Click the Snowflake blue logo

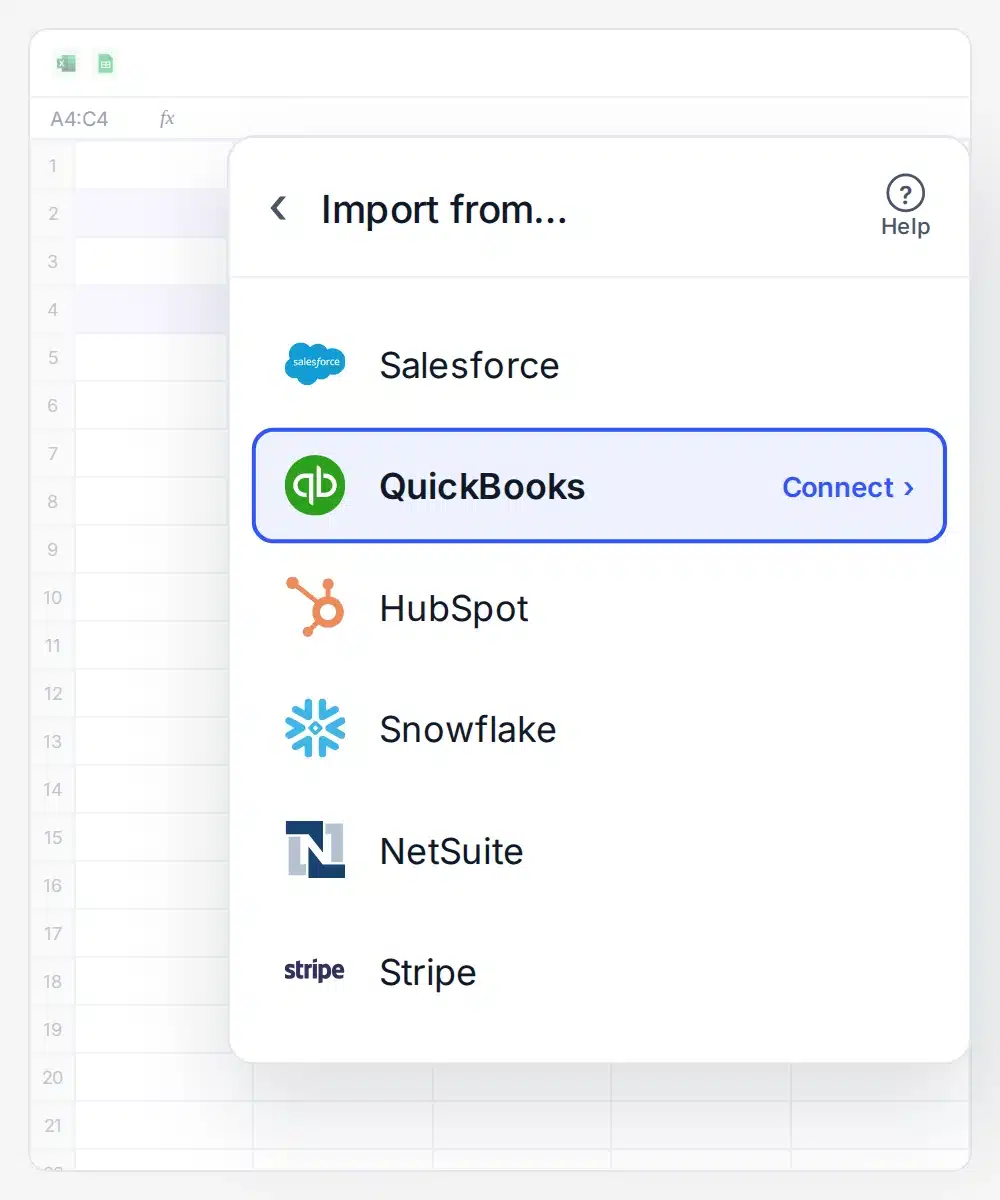click(315, 728)
